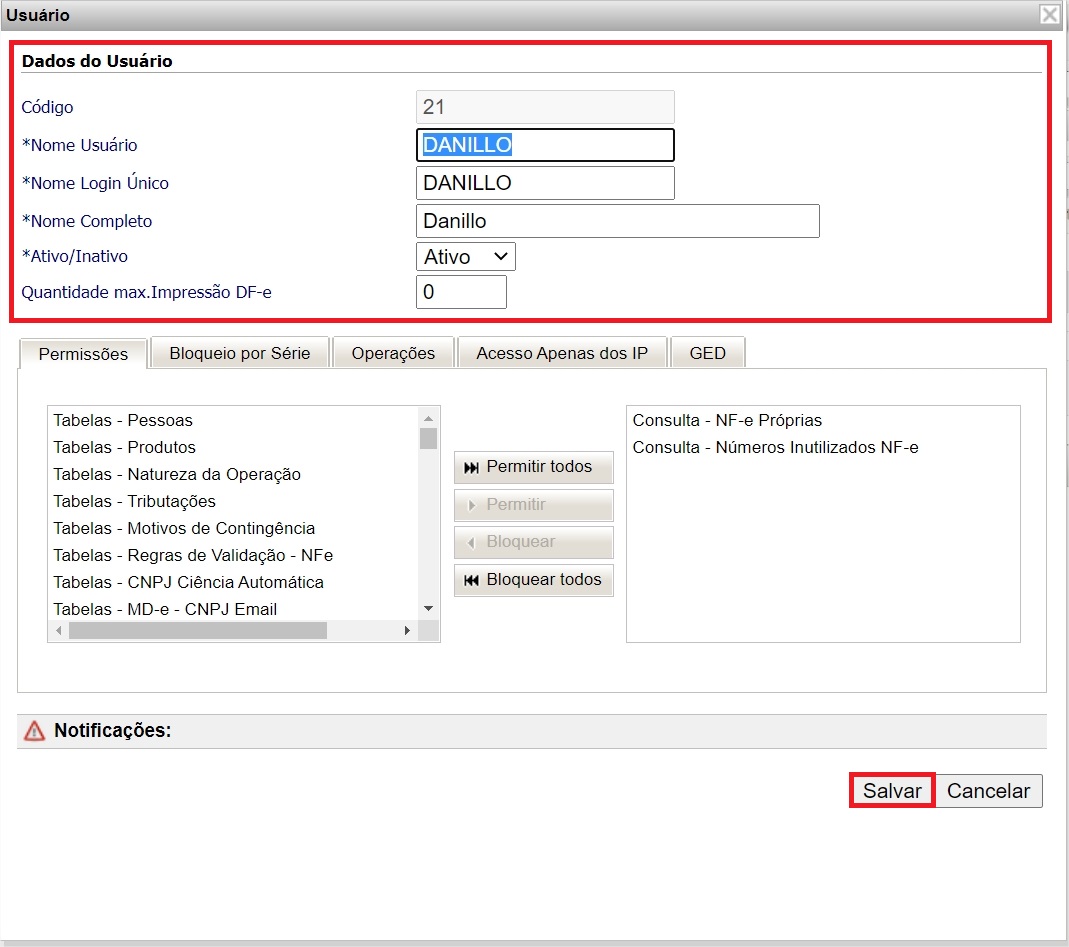
Task: Focus the Nome Login Único field
Action: 545,183
